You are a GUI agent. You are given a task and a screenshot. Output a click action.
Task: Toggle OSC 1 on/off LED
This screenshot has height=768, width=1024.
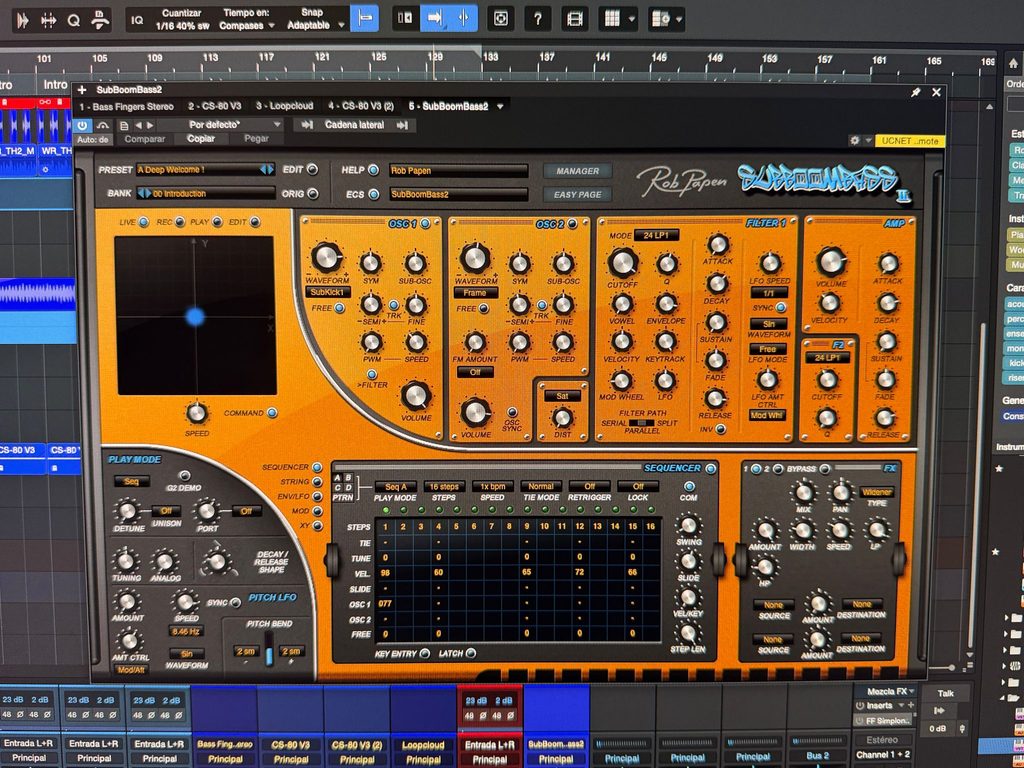pyautogui.click(x=426, y=224)
